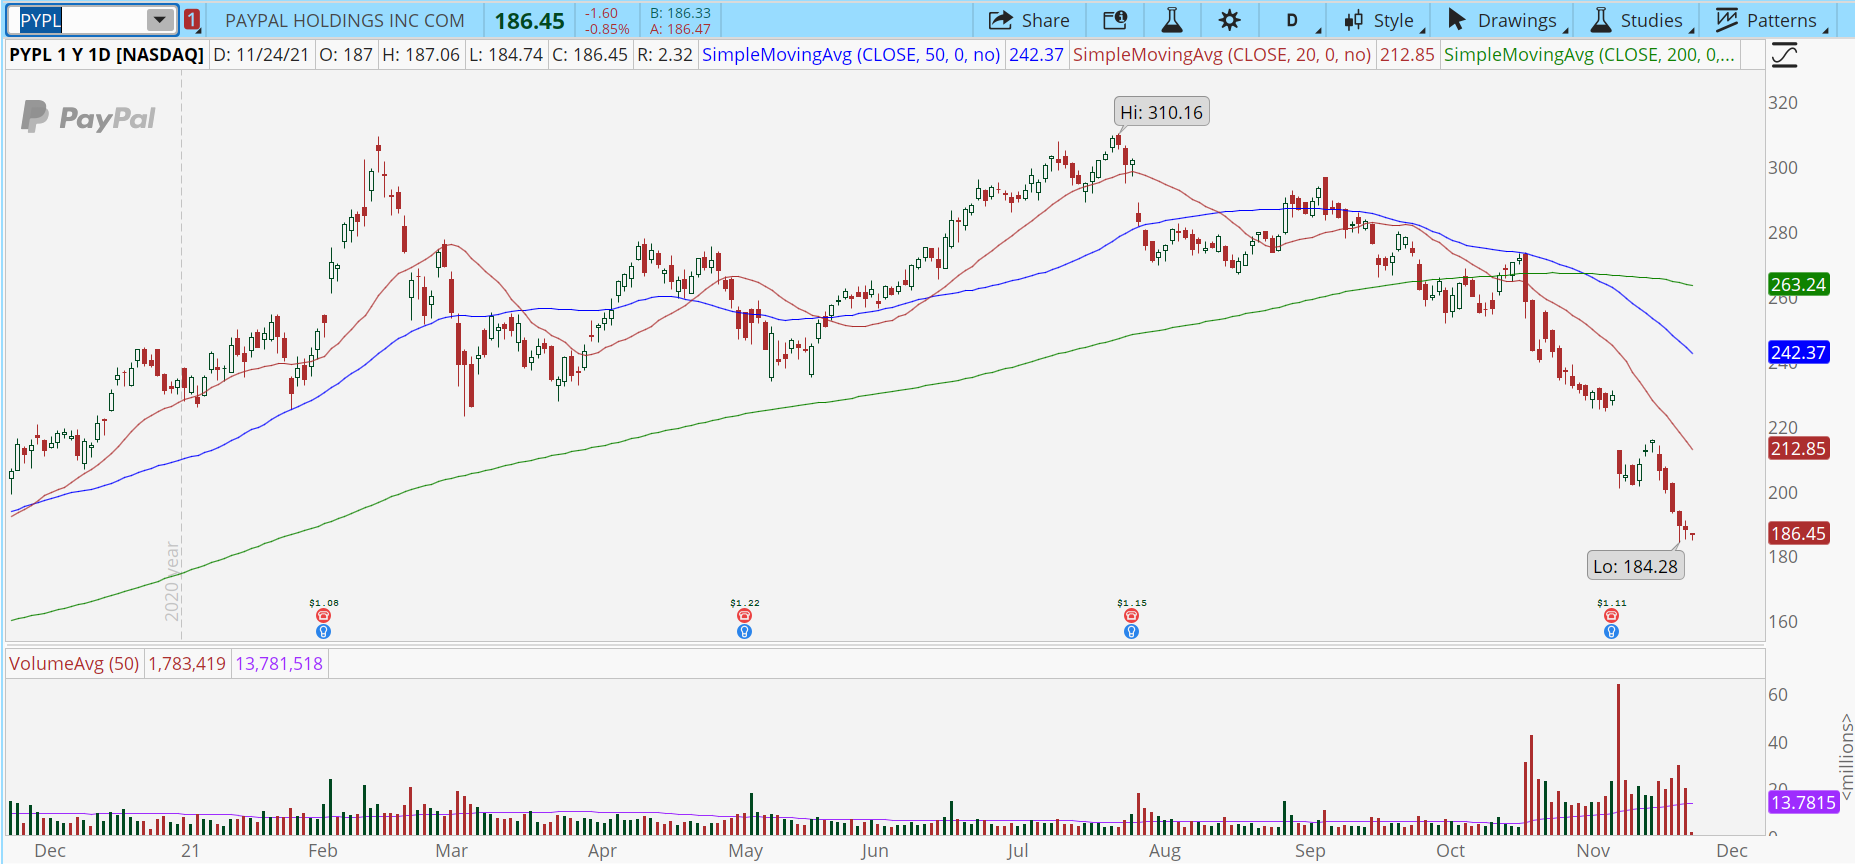Click the -0.85% change value

[x=607, y=29]
